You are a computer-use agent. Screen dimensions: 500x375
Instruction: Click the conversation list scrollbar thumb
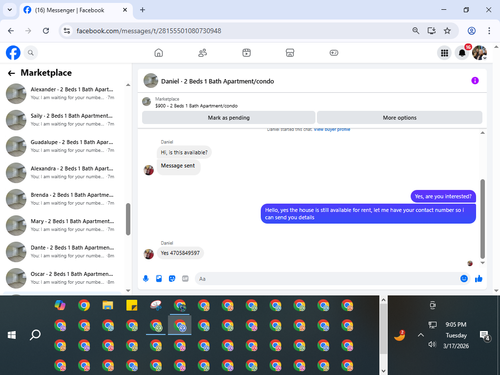[128, 219]
